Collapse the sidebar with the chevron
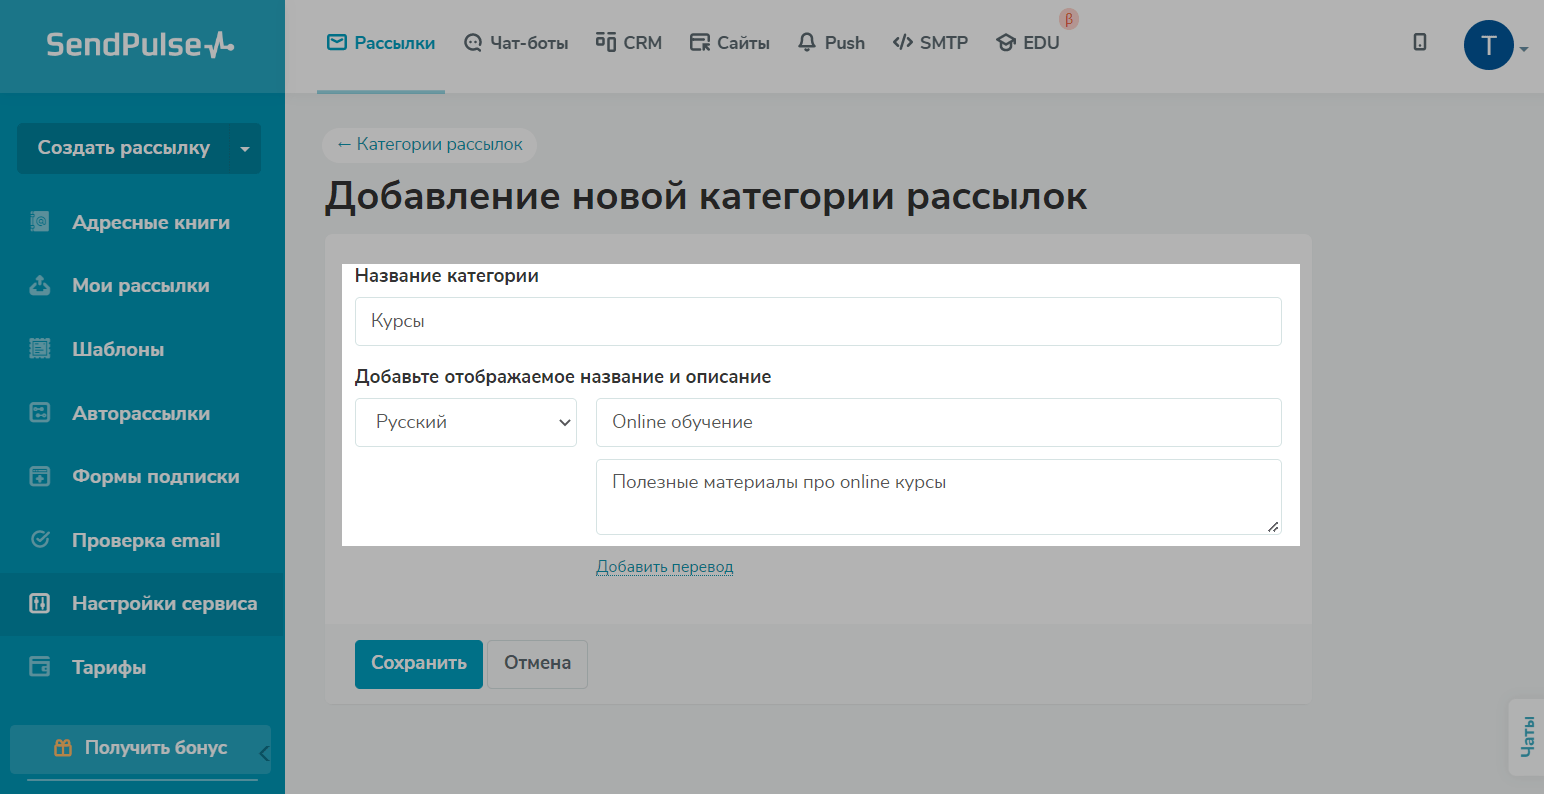The width and height of the screenshot is (1544, 794). pyautogui.click(x=264, y=753)
